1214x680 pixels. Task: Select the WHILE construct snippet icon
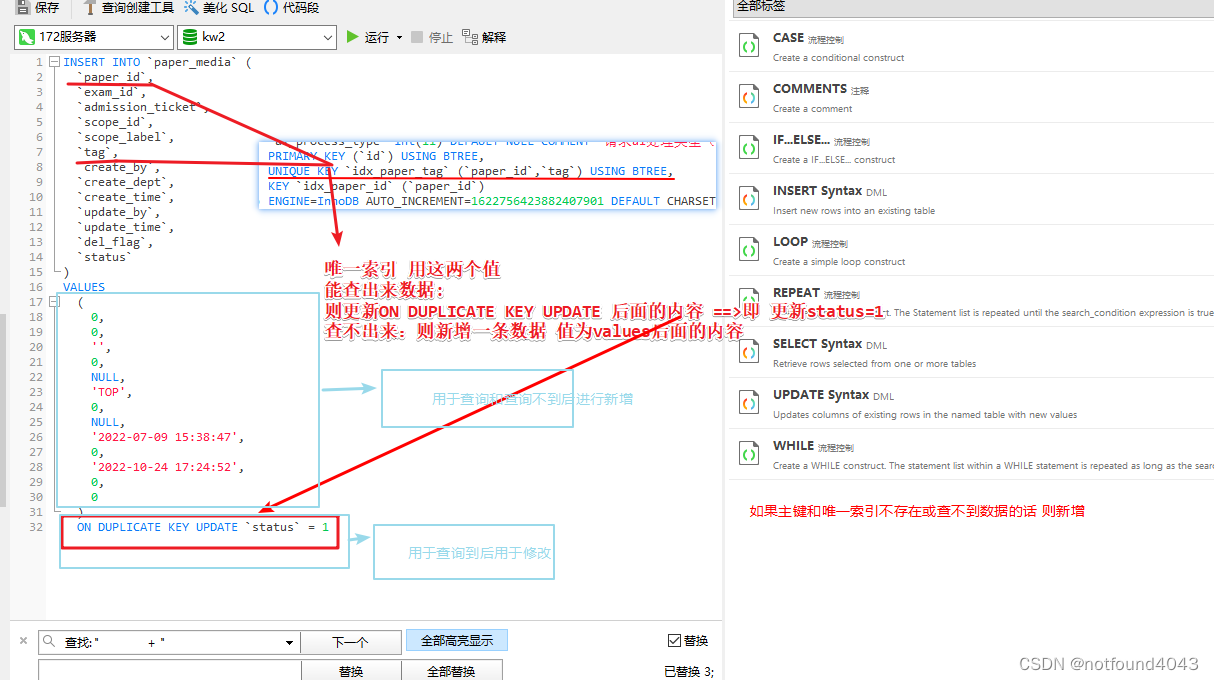pos(749,453)
